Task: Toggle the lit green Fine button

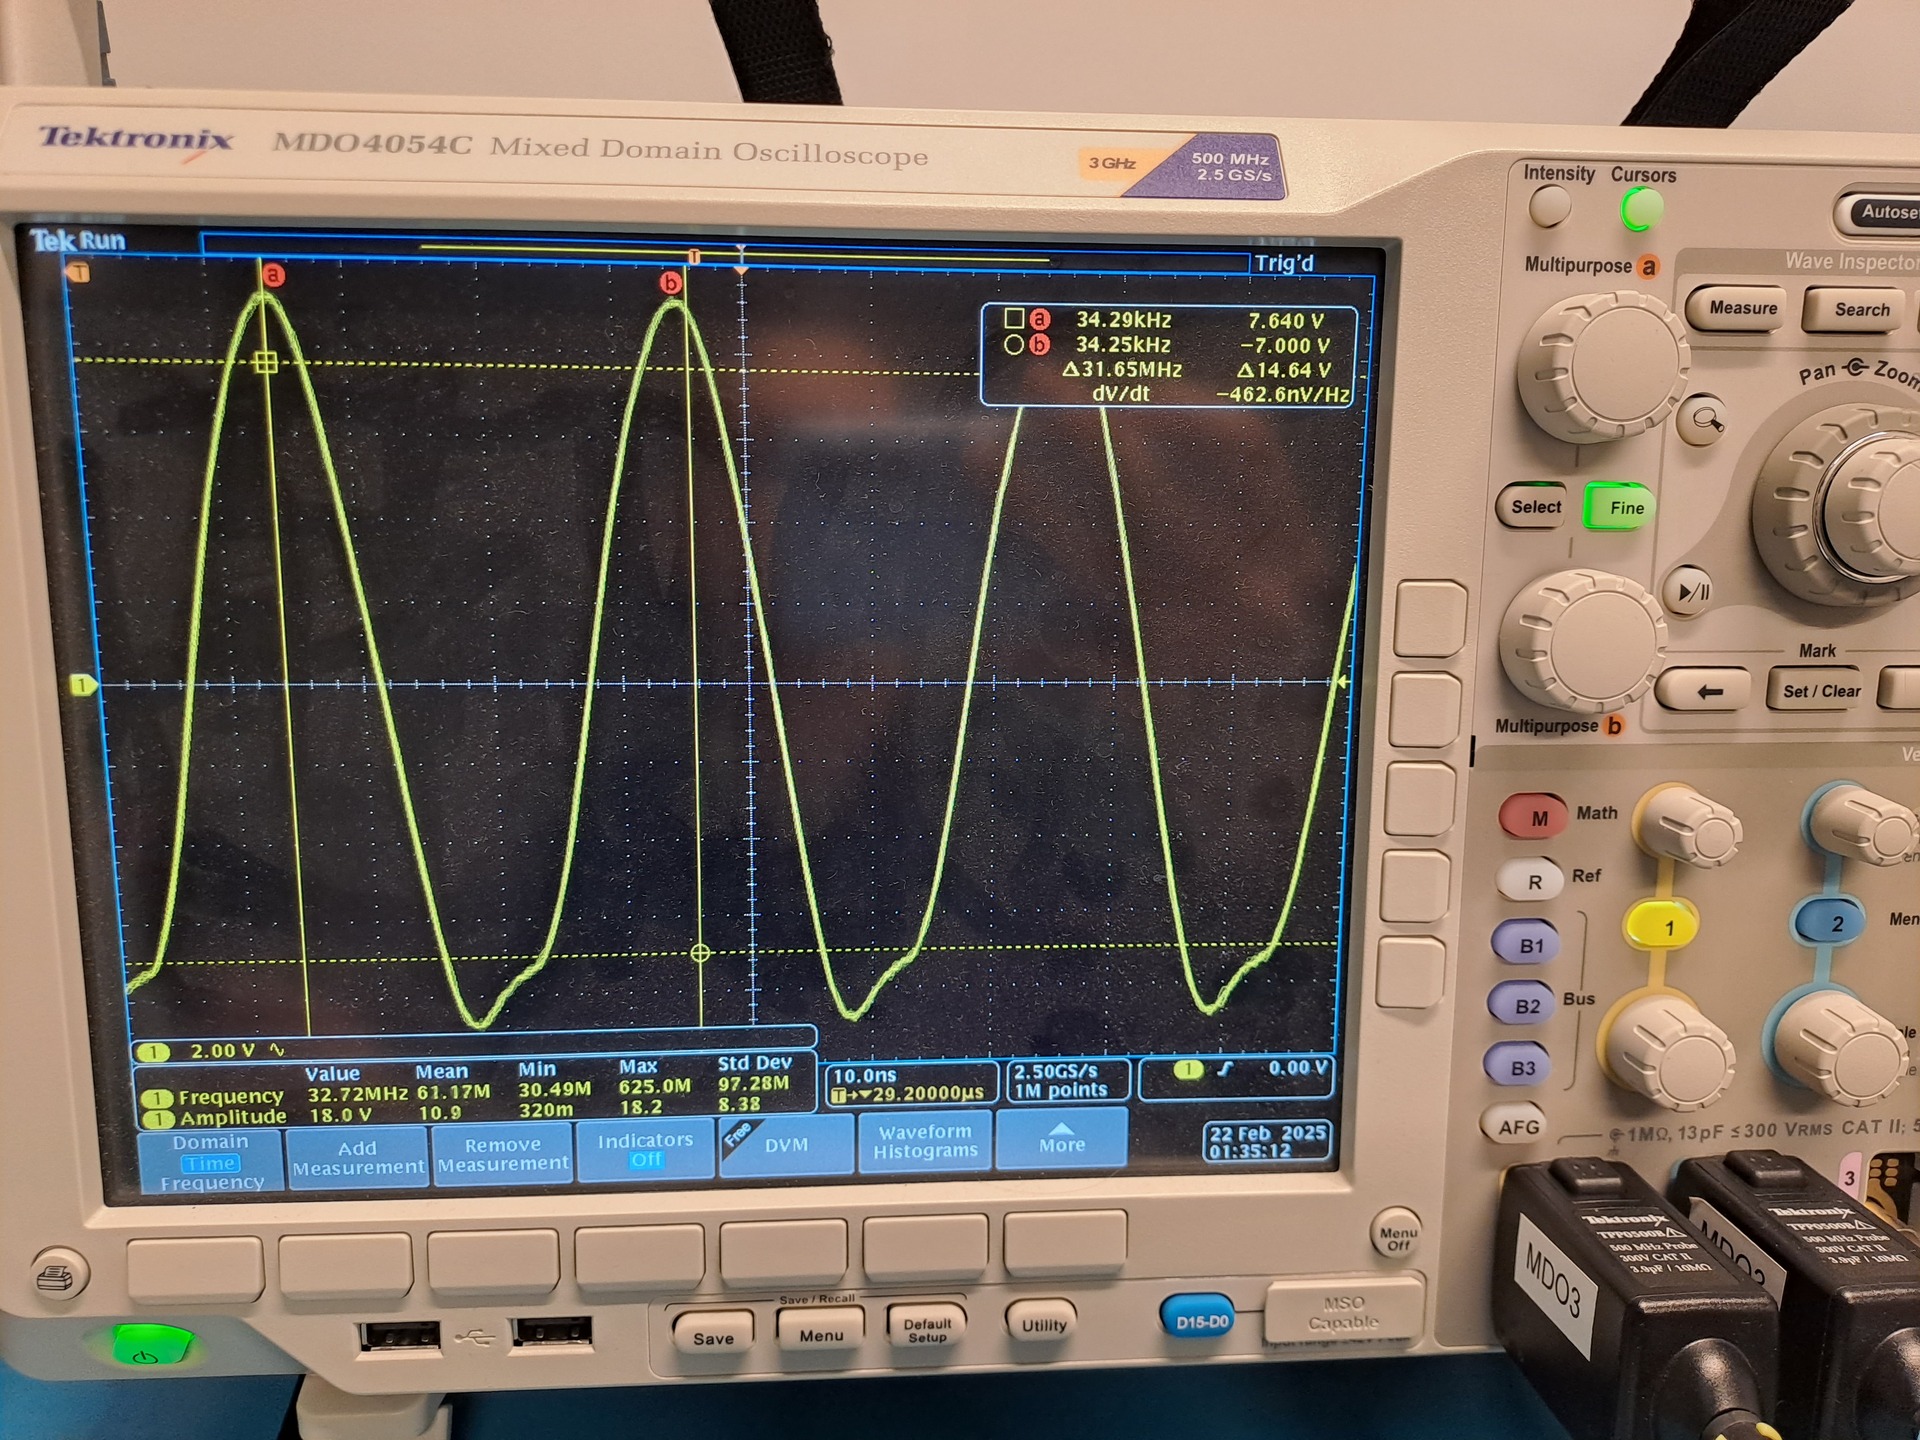Action: point(1618,507)
